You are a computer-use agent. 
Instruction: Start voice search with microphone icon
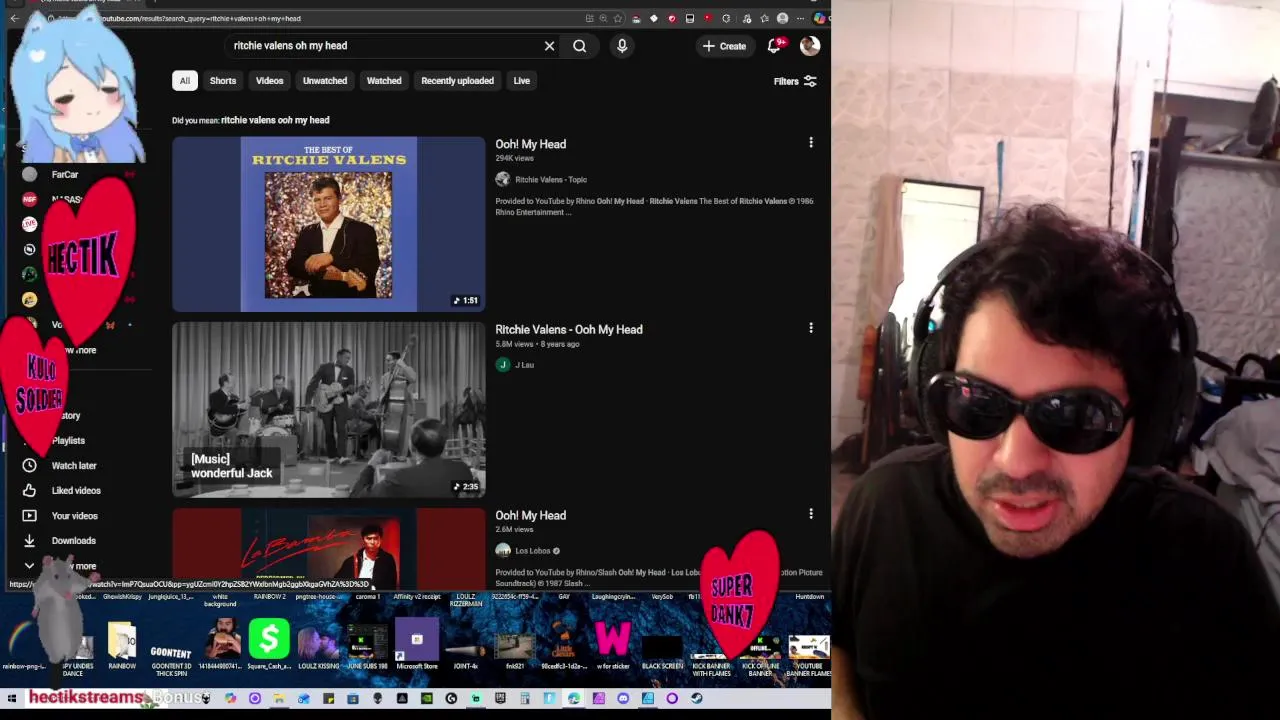pos(622,46)
